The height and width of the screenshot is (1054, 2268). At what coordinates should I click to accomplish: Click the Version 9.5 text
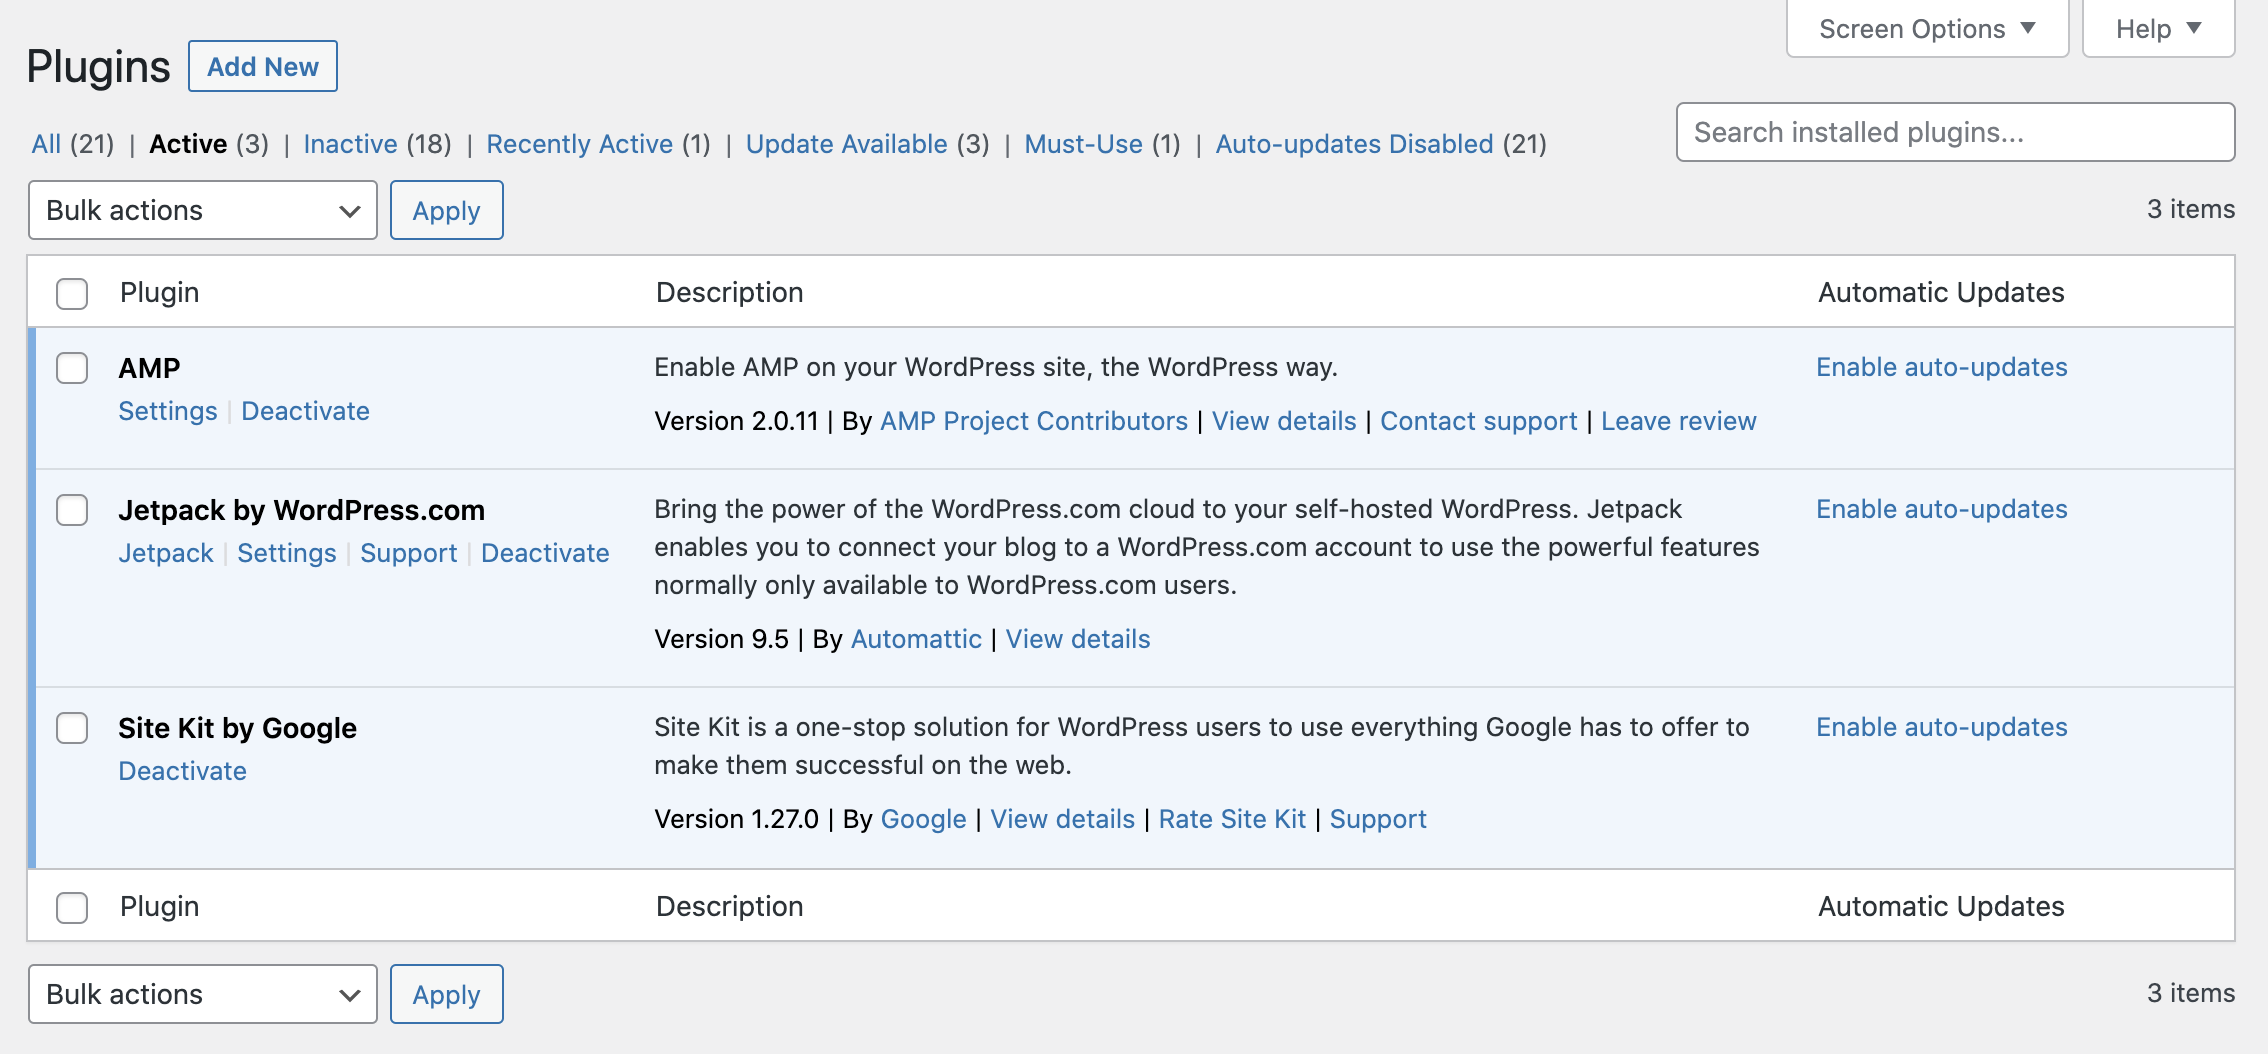pyautogui.click(x=721, y=639)
